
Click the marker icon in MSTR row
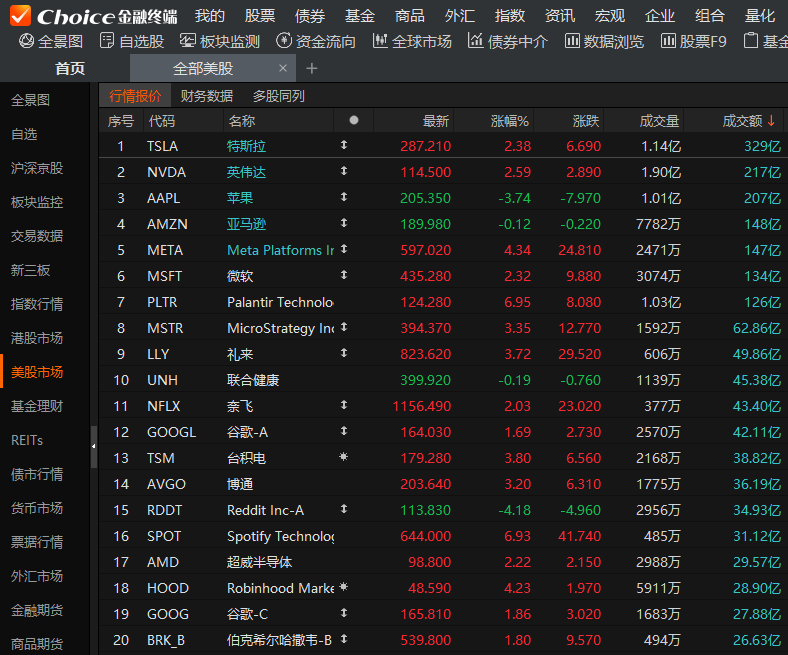pos(344,327)
